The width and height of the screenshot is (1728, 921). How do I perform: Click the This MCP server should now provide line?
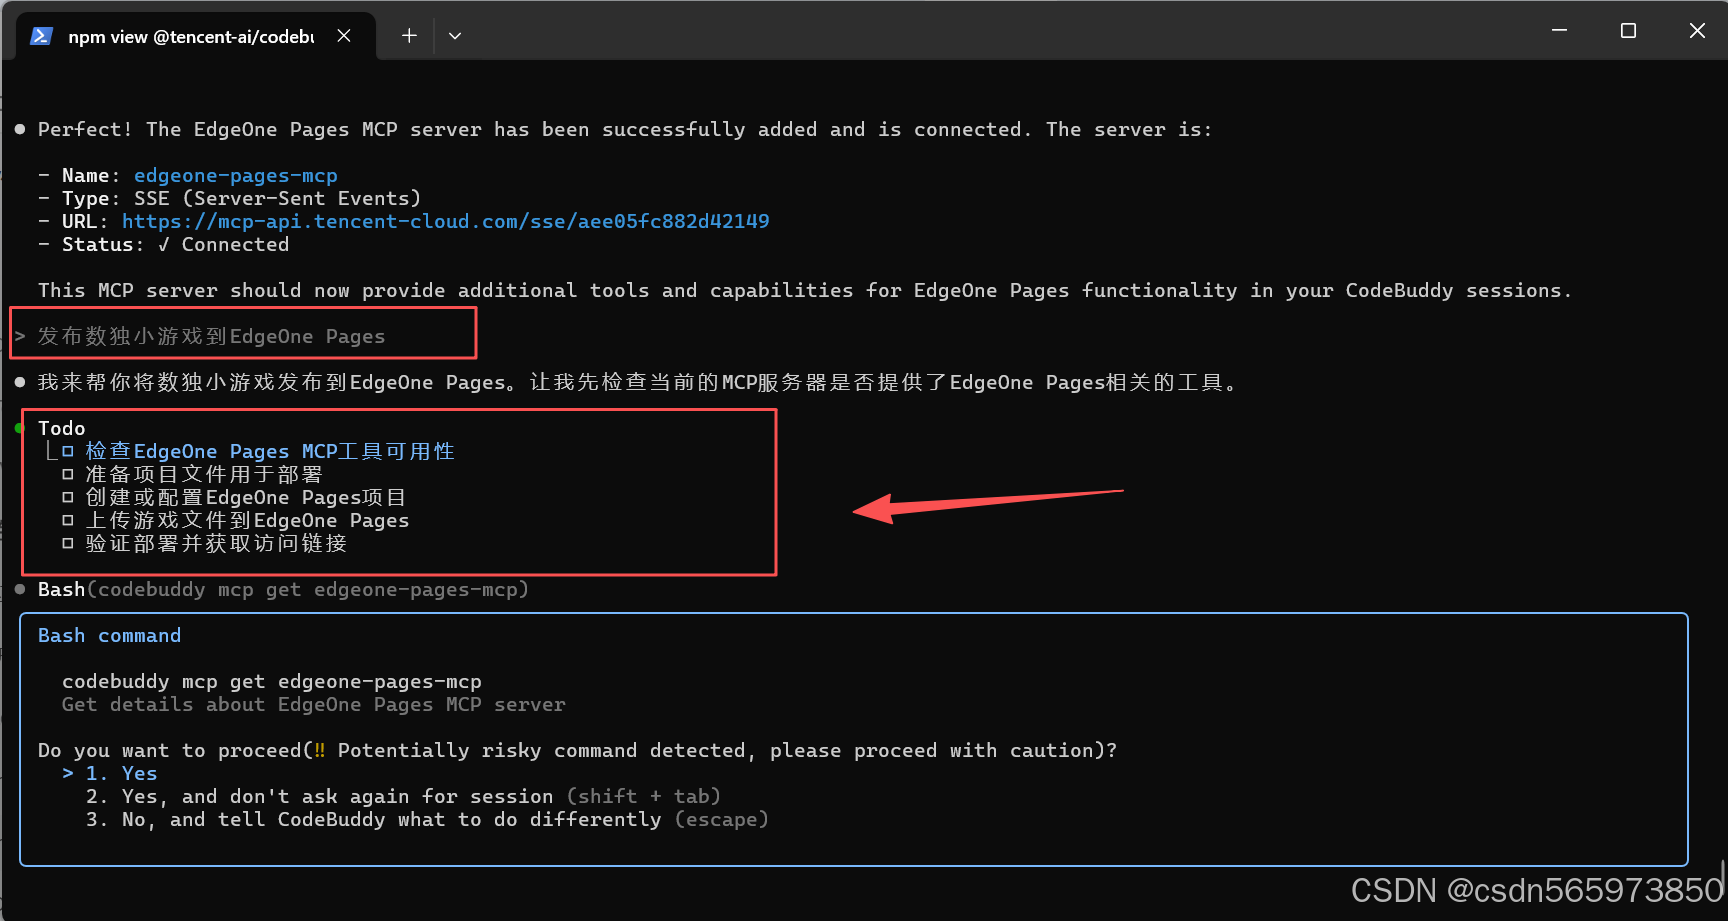click(805, 290)
